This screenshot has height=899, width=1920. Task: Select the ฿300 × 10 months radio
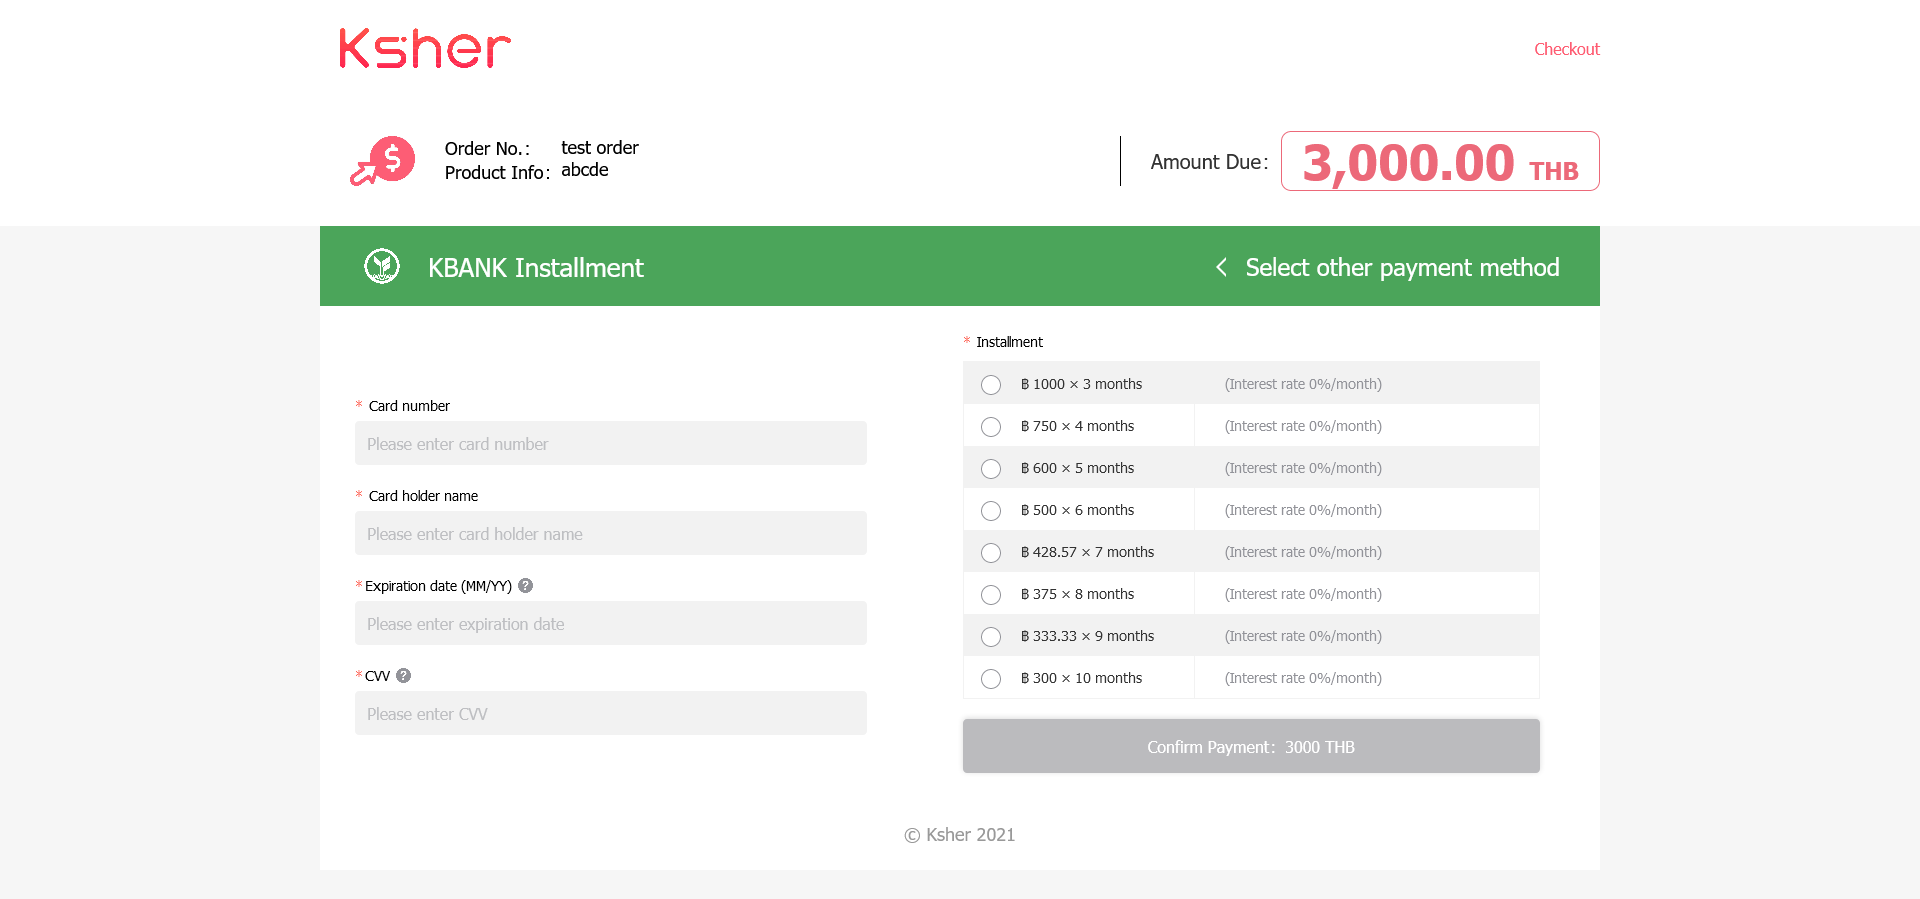coord(991,679)
